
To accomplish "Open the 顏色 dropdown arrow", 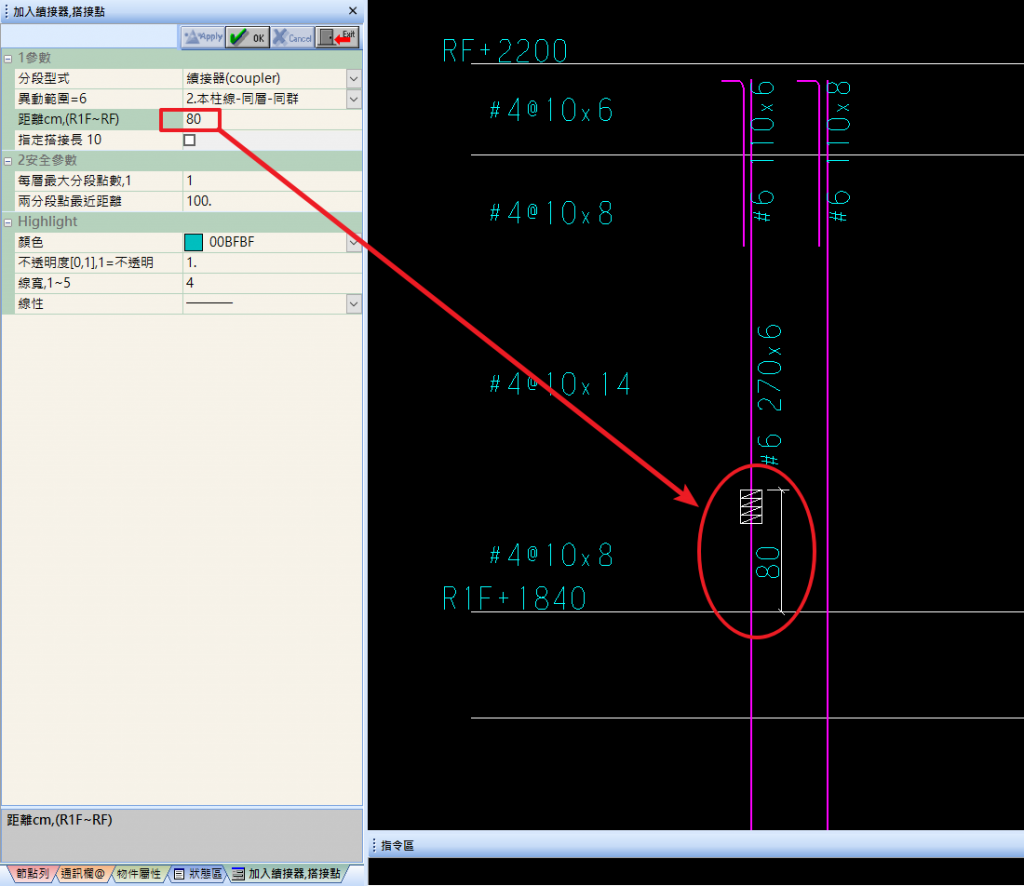I will [x=353, y=242].
